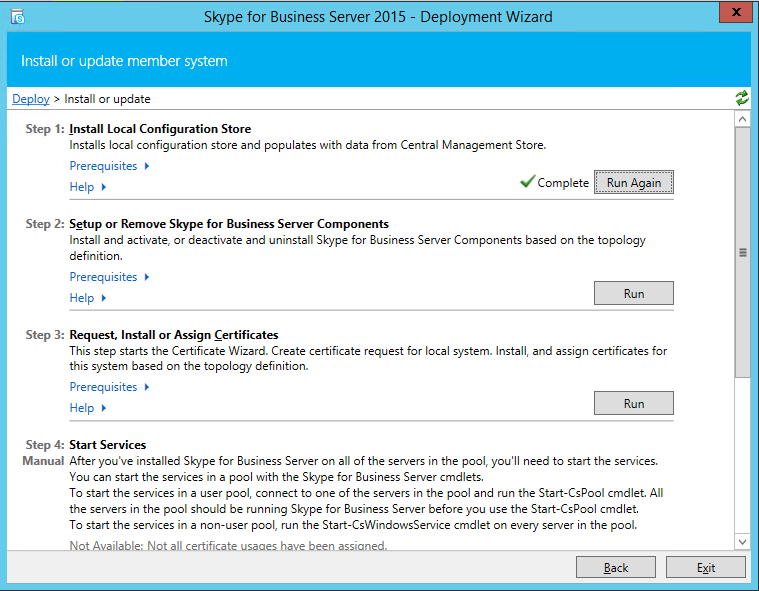Close the Deployment Wizard window
The image size is (759, 591).
[736, 13]
